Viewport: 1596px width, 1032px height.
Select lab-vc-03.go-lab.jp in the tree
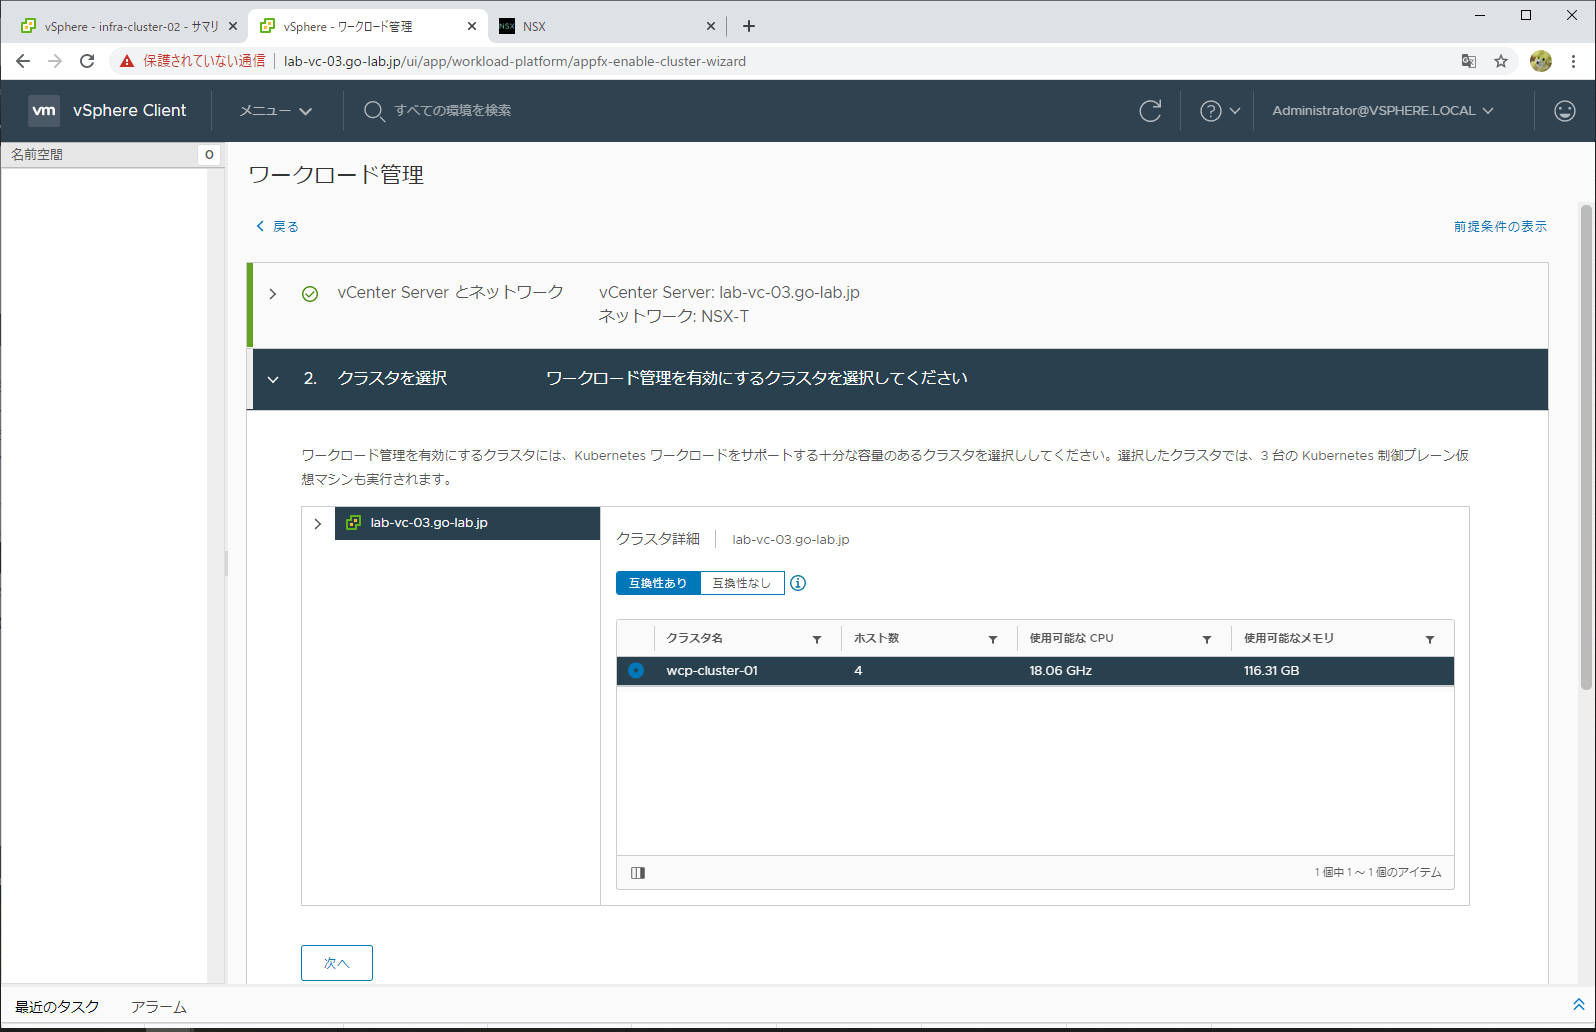point(467,523)
